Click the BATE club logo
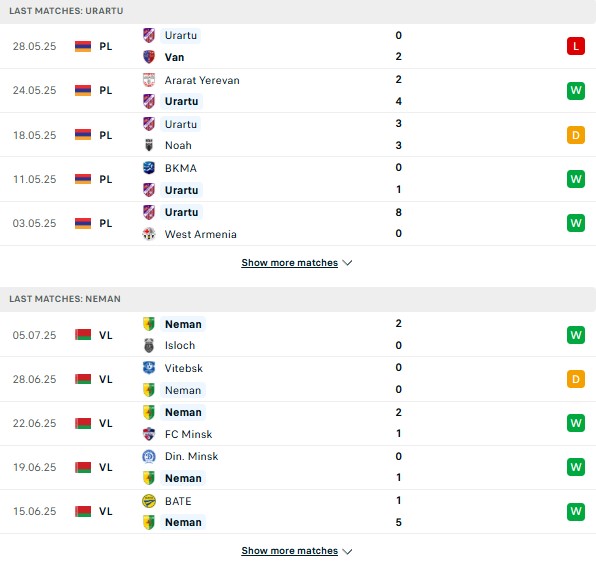This screenshot has width=596, height=568. 149,501
